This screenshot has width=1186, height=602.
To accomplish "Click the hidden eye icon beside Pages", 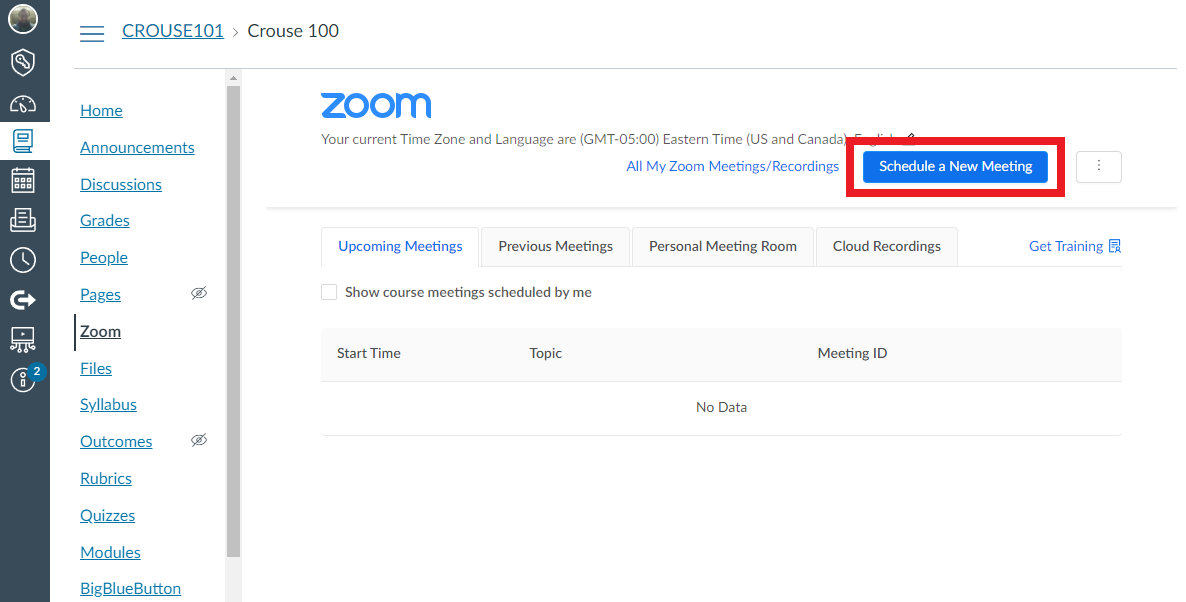I will (199, 293).
